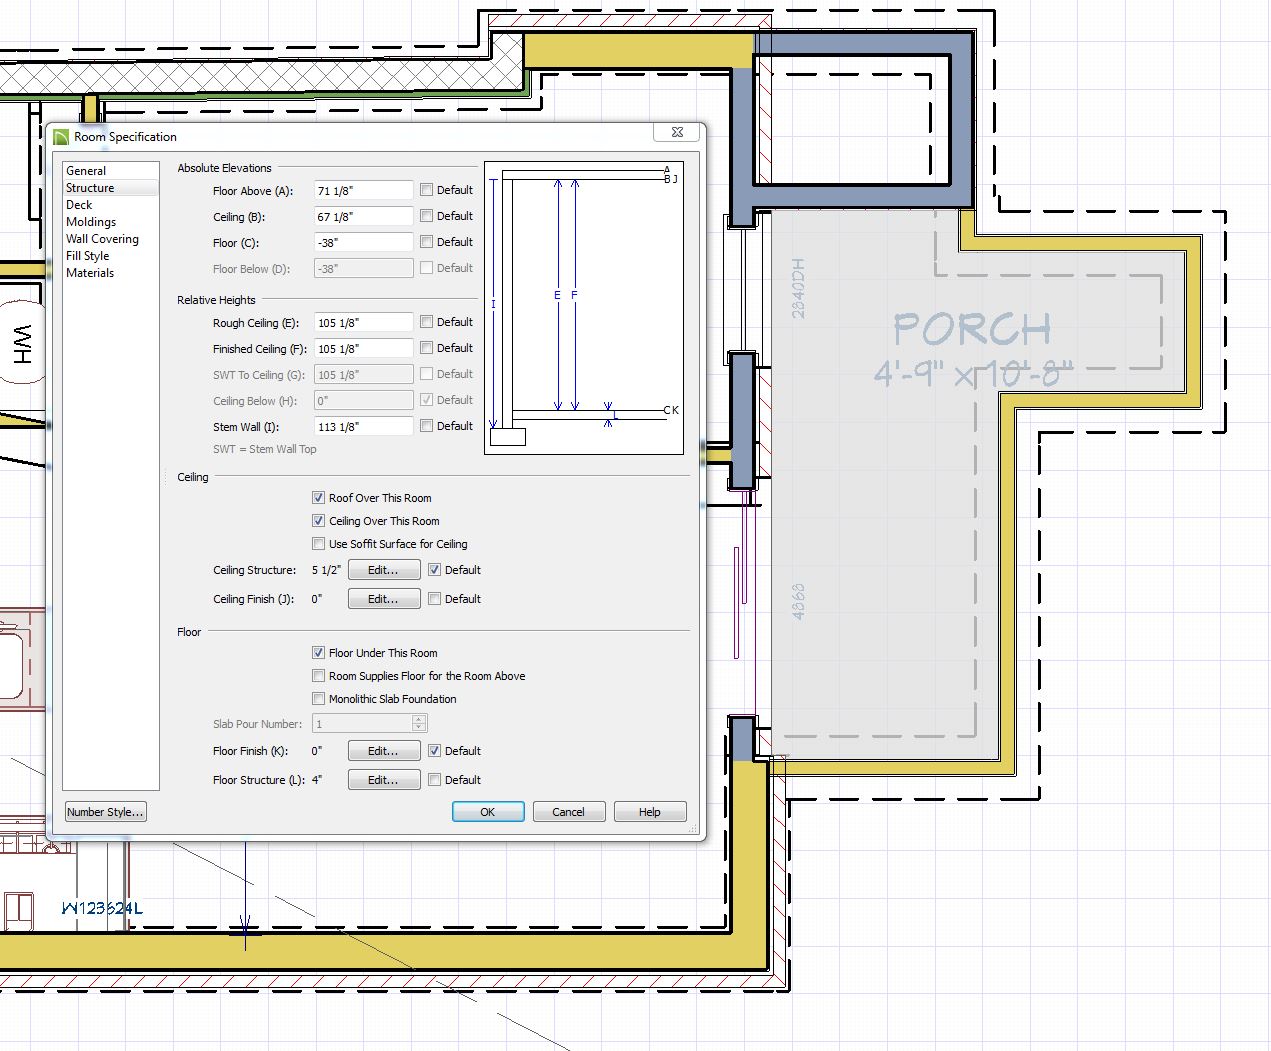
Task: Edit the Floor Finish (K)
Action: click(384, 751)
